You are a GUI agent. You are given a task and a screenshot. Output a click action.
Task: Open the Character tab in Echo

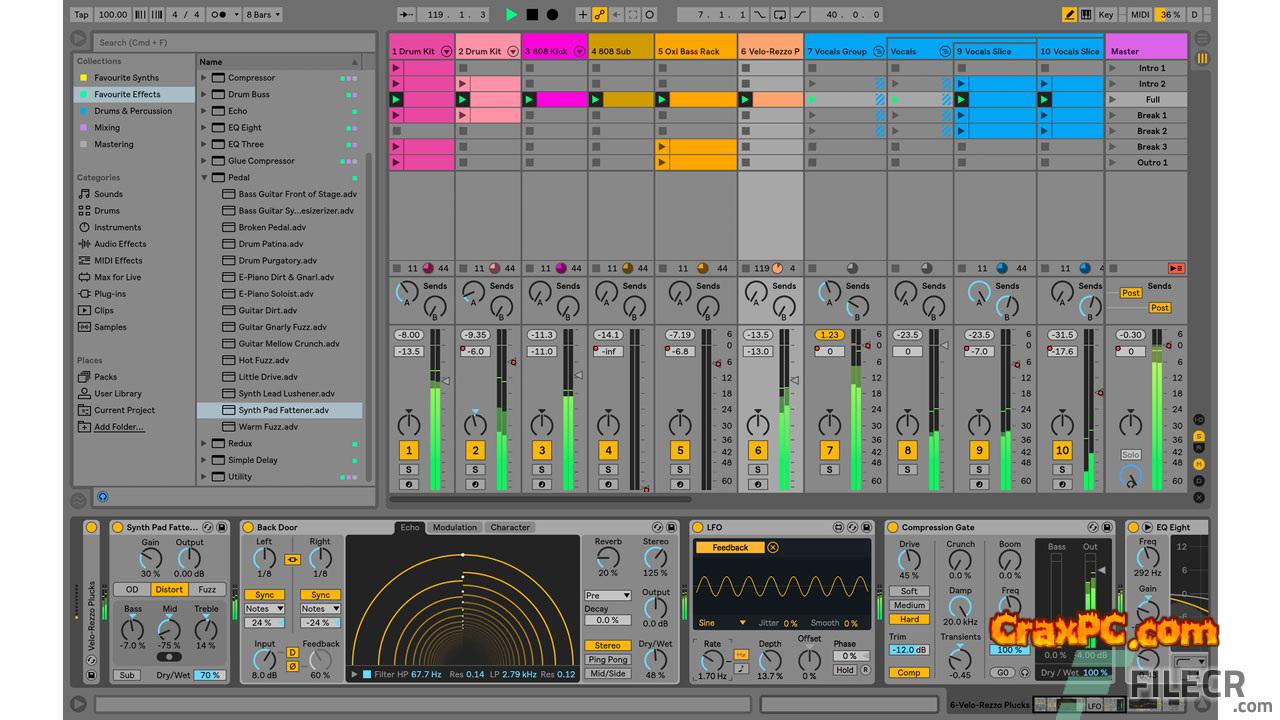click(510, 527)
